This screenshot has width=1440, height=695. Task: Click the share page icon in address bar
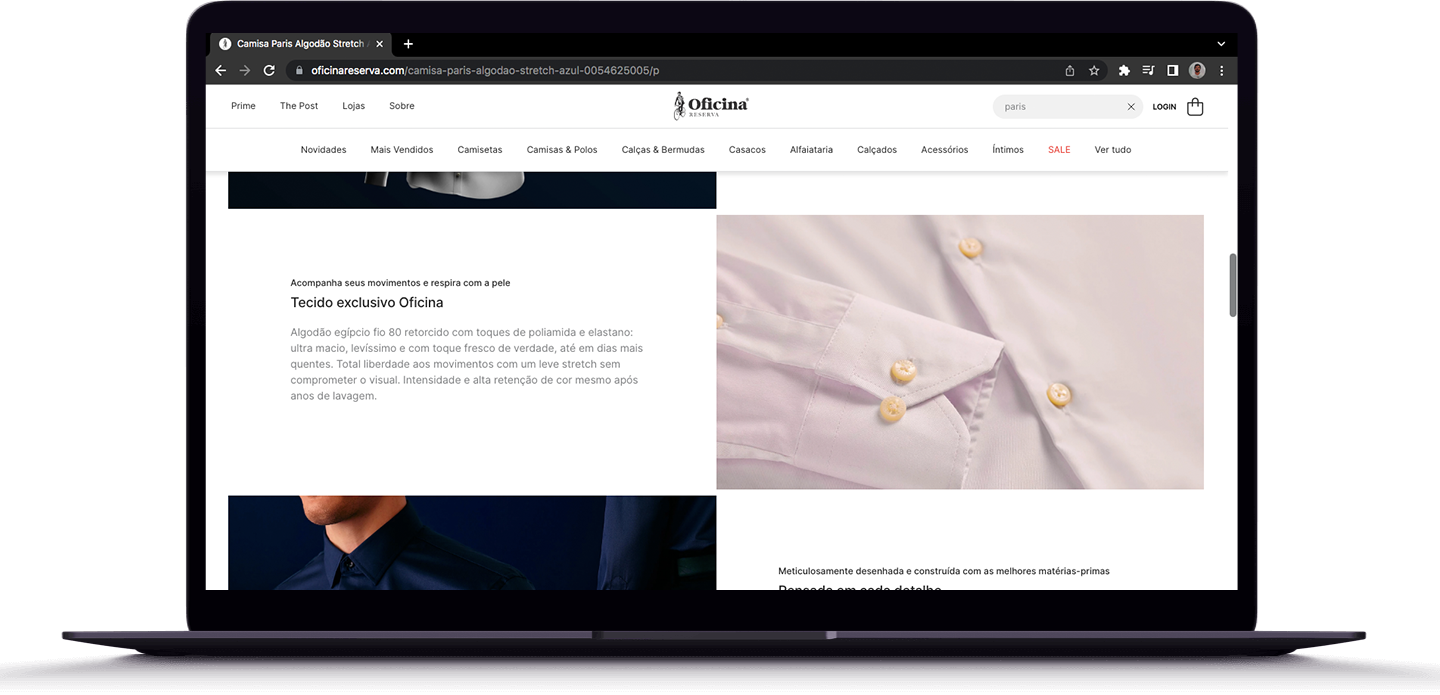(1070, 71)
